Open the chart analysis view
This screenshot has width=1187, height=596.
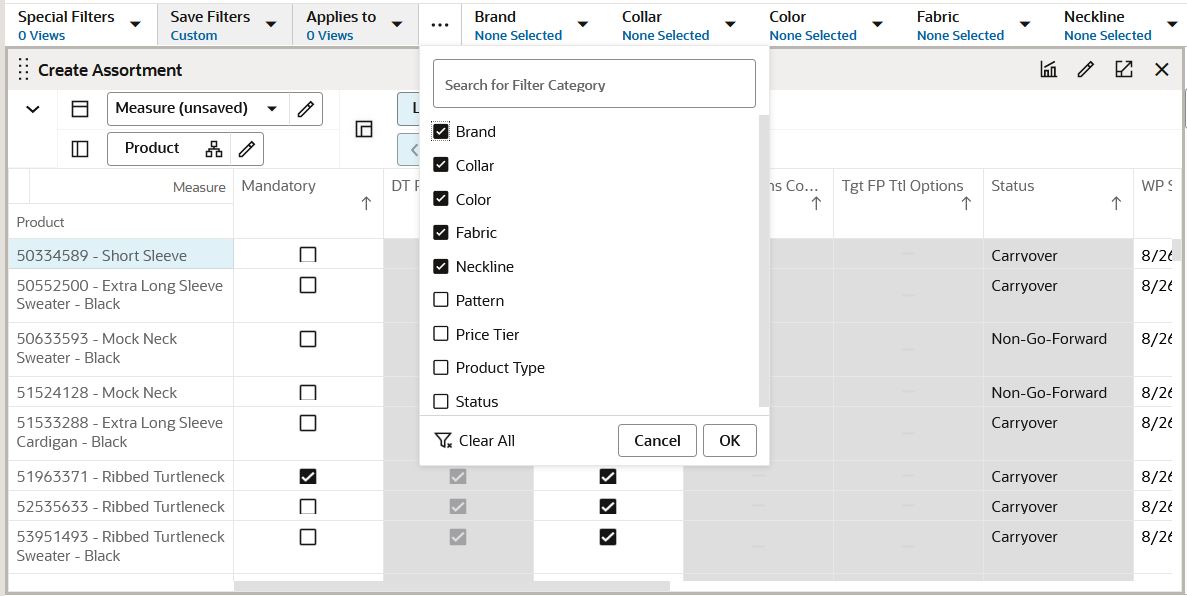pyautogui.click(x=1050, y=69)
